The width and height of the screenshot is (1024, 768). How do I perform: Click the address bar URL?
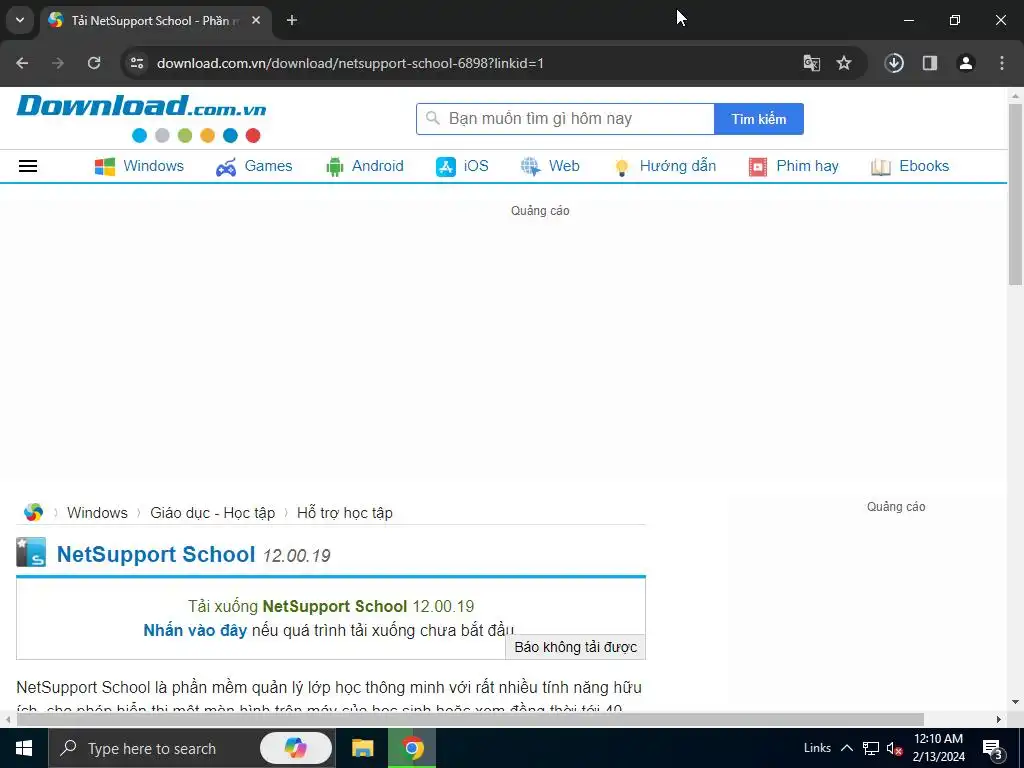pos(350,63)
